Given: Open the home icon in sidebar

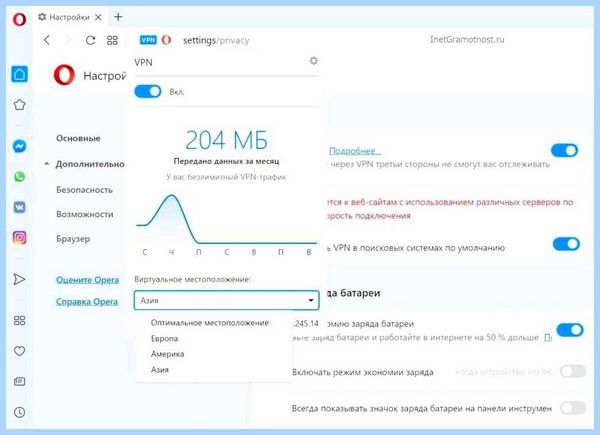Looking at the screenshot, I should pos(20,74).
